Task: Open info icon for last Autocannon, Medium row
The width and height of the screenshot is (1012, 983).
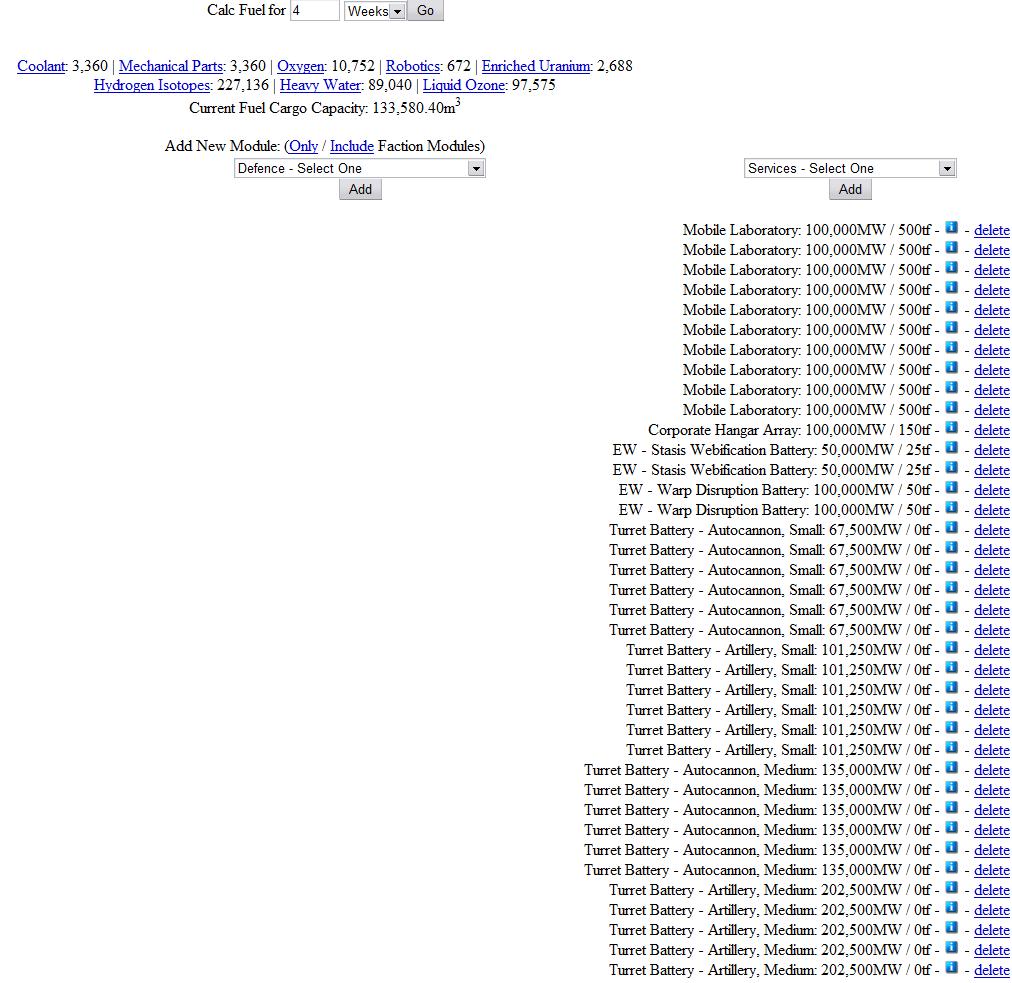Action: point(951,867)
